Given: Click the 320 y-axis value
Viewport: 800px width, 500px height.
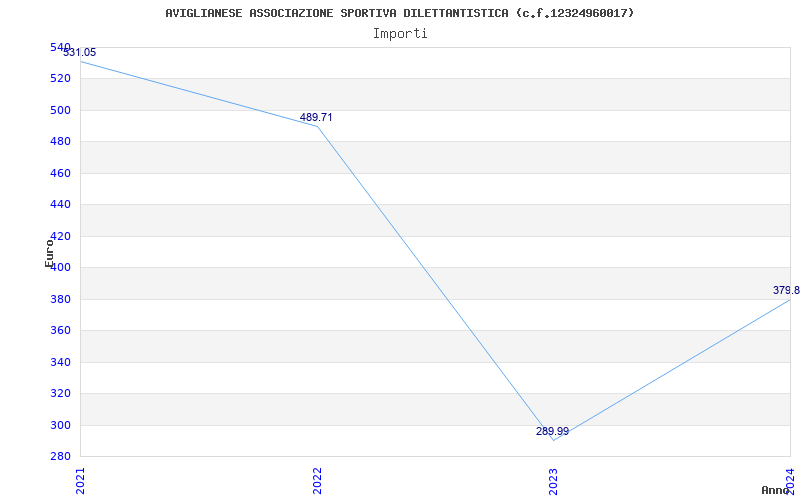Looking at the screenshot, I should coord(60,393).
